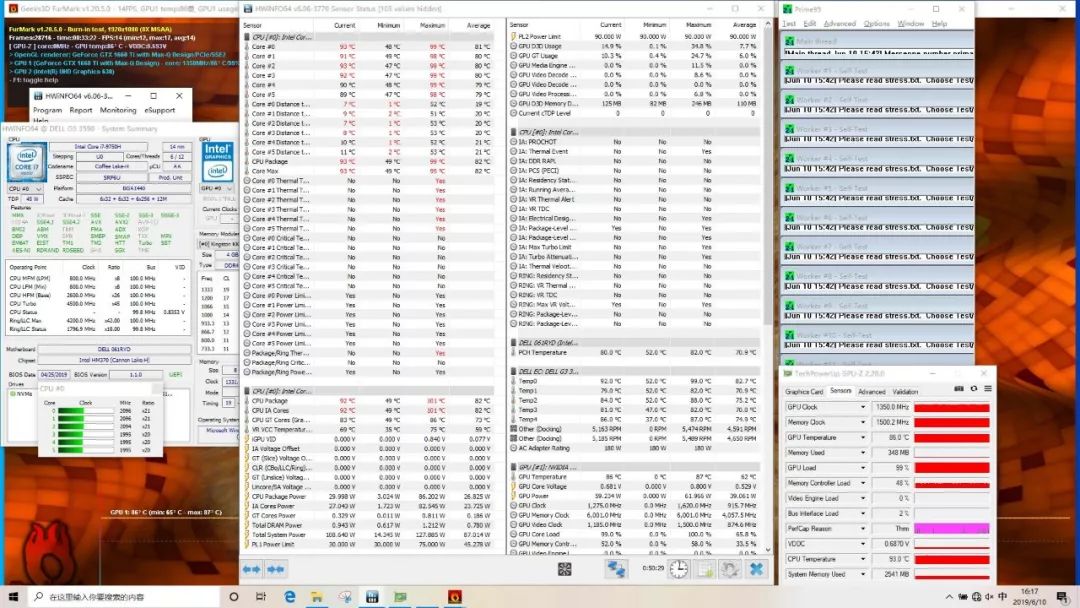Open the GPU Clock sensor dropdown
Viewport: 1080px width, 608px height.
(863, 407)
